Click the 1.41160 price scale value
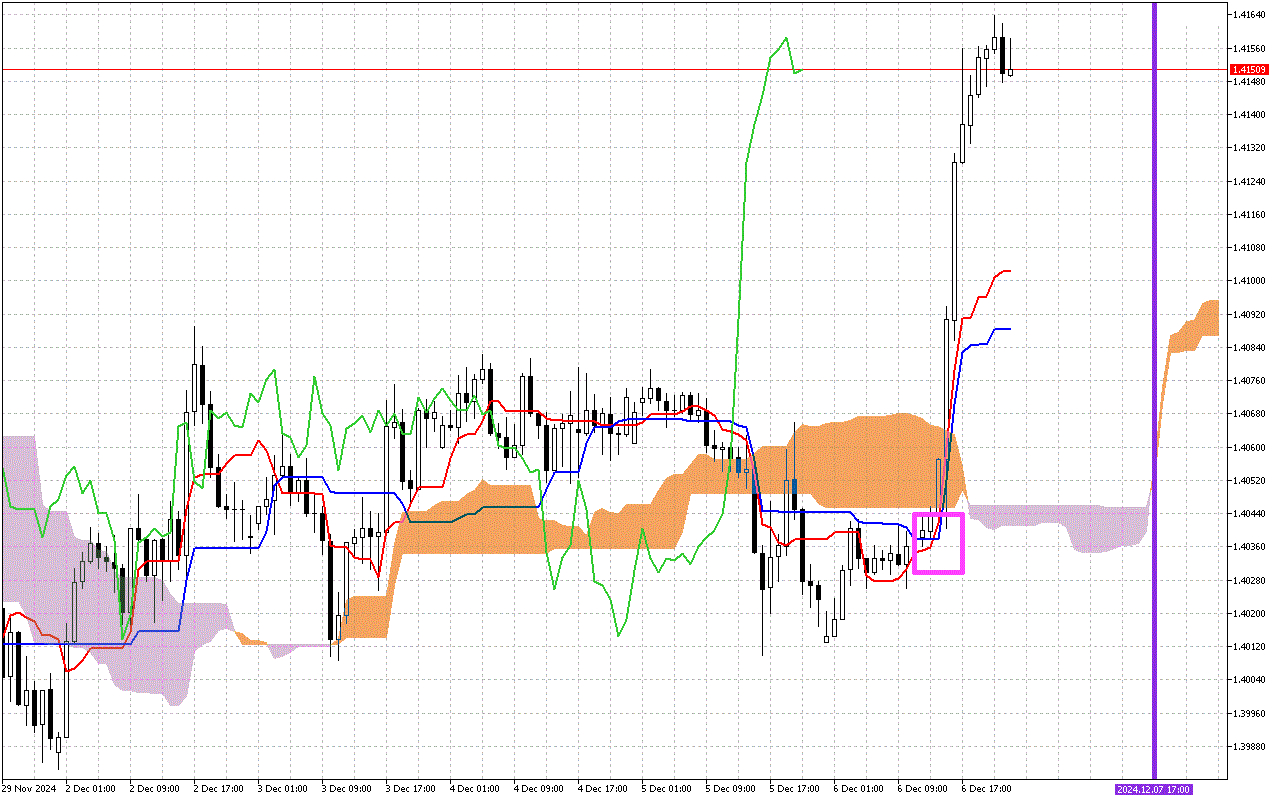Image resolution: width=1280 pixels, height=800 pixels. coord(1249,214)
